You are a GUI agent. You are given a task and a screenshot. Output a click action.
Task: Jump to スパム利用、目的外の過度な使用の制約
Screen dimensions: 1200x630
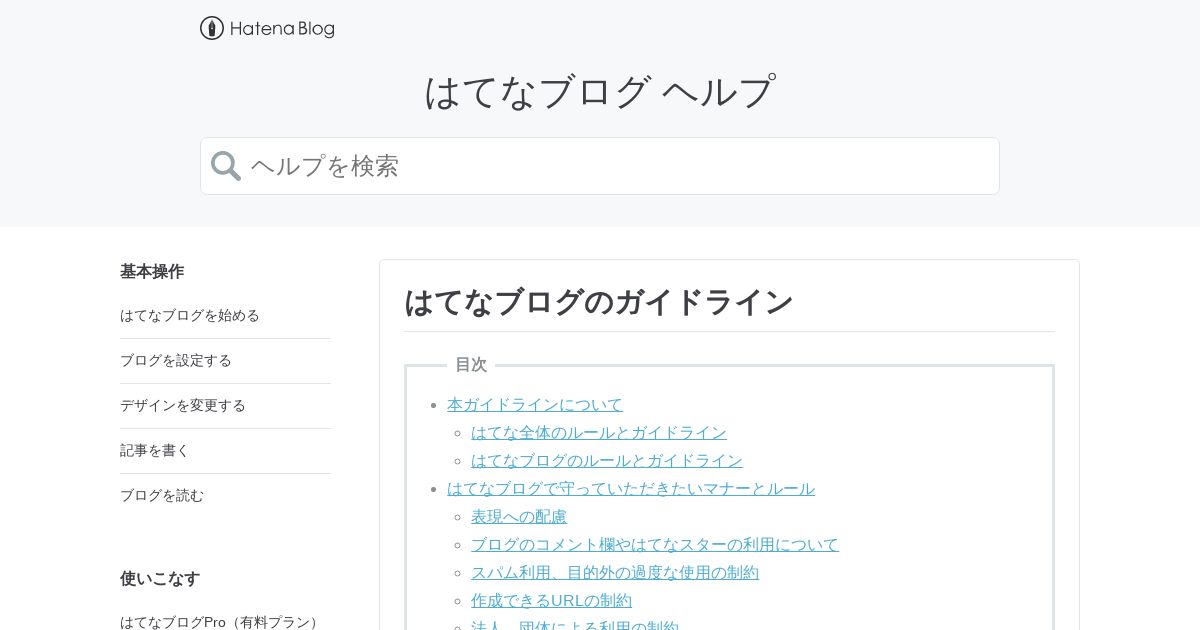coord(615,572)
